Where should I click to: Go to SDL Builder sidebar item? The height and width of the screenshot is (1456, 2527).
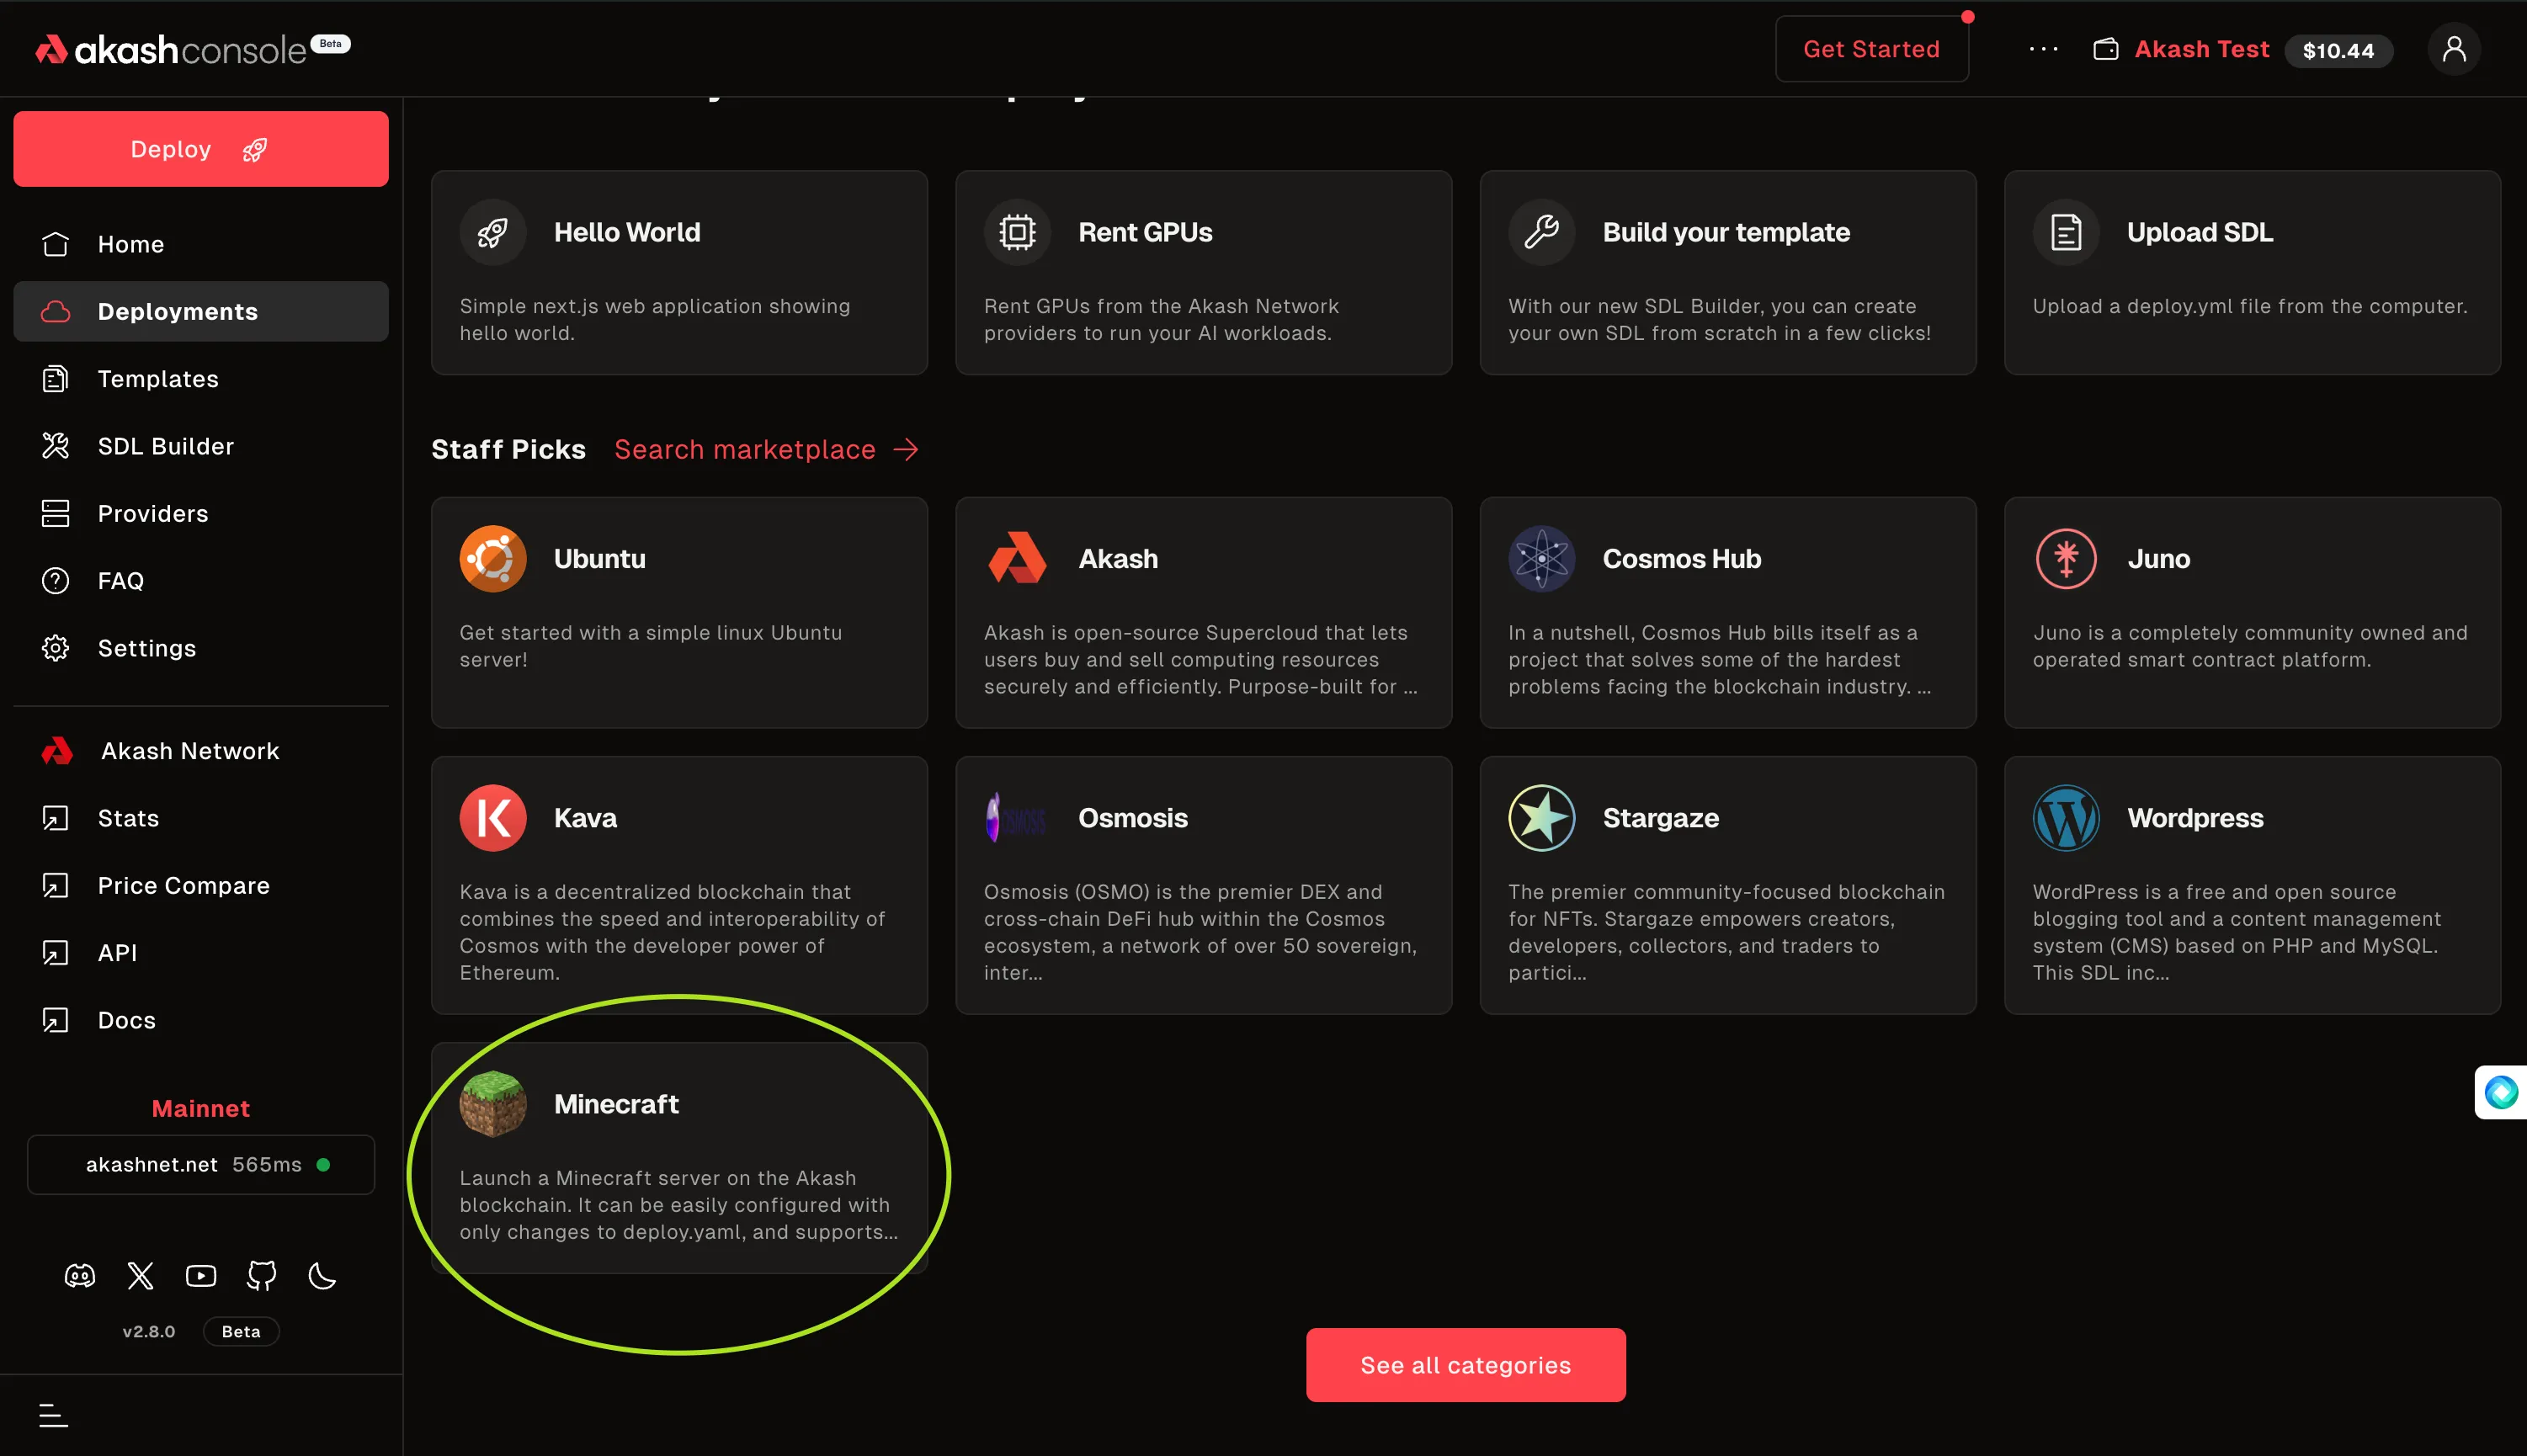point(165,446)
